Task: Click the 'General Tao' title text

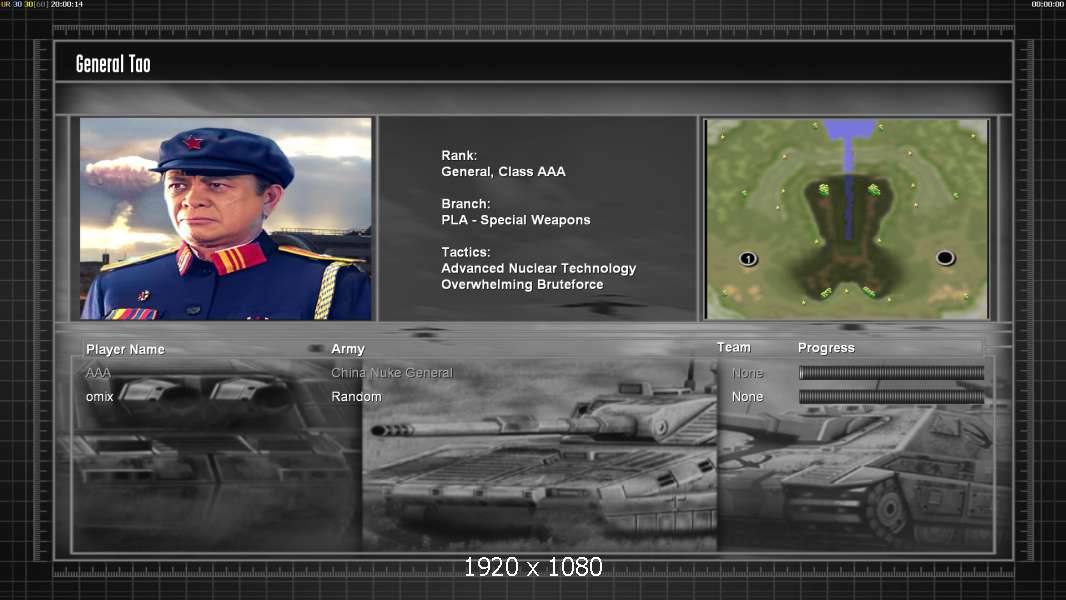Action: point(113,64)
